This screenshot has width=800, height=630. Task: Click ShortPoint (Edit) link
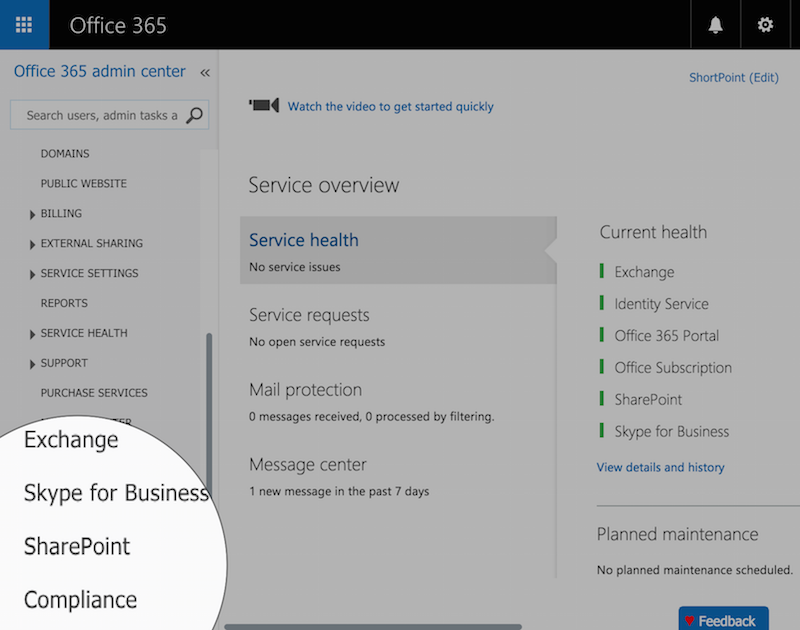tap(734, 78)
